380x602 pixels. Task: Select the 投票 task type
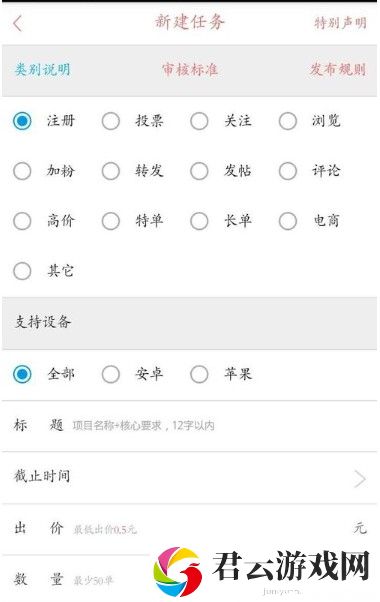click(111, 121)
